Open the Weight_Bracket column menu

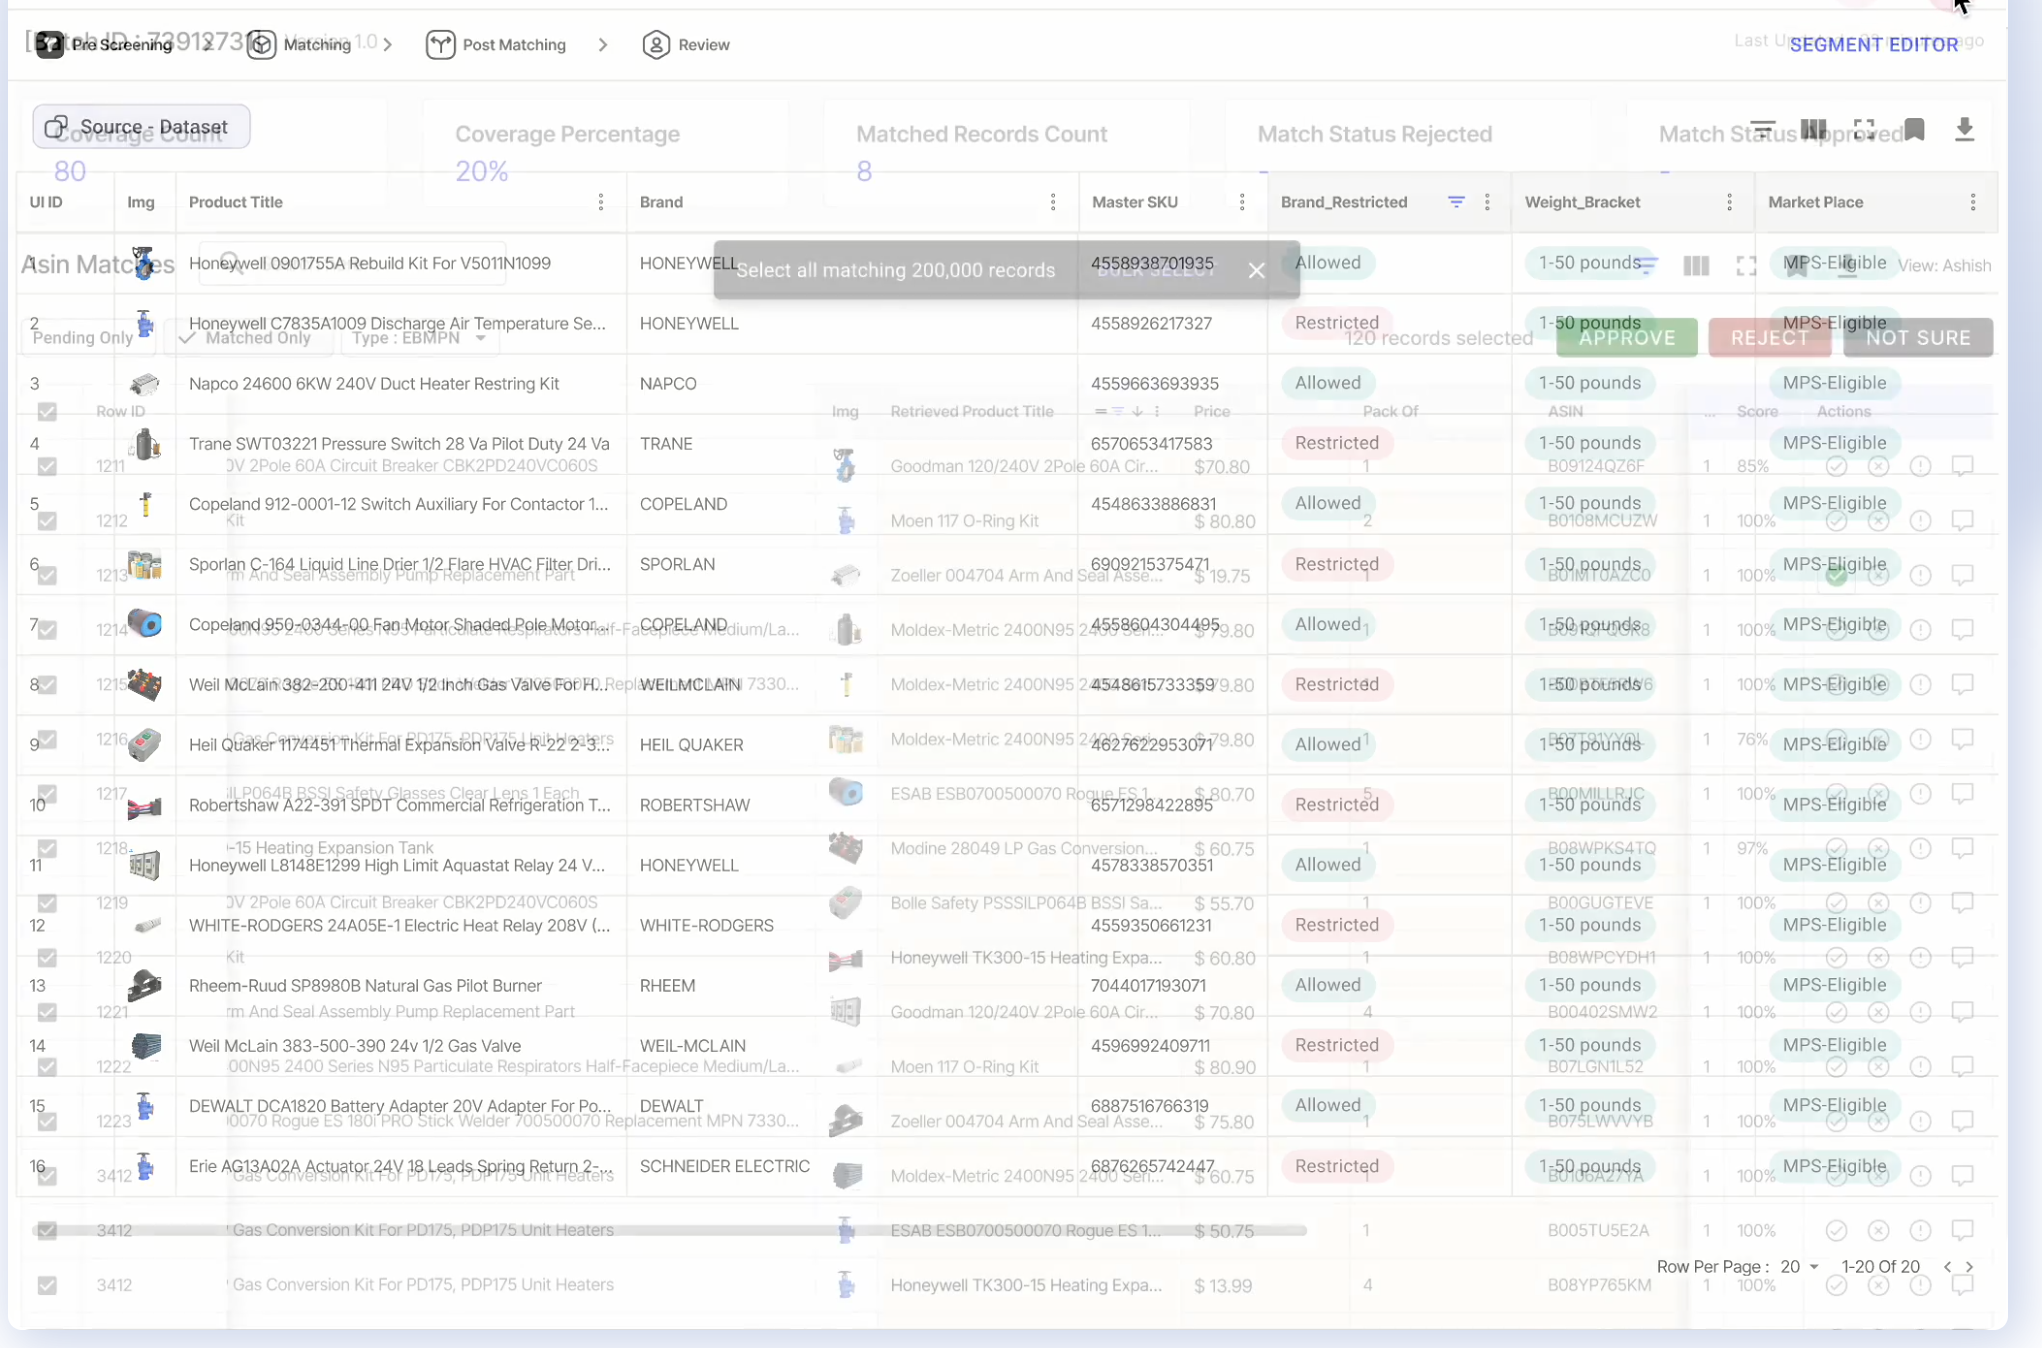tap(1729, 202)
